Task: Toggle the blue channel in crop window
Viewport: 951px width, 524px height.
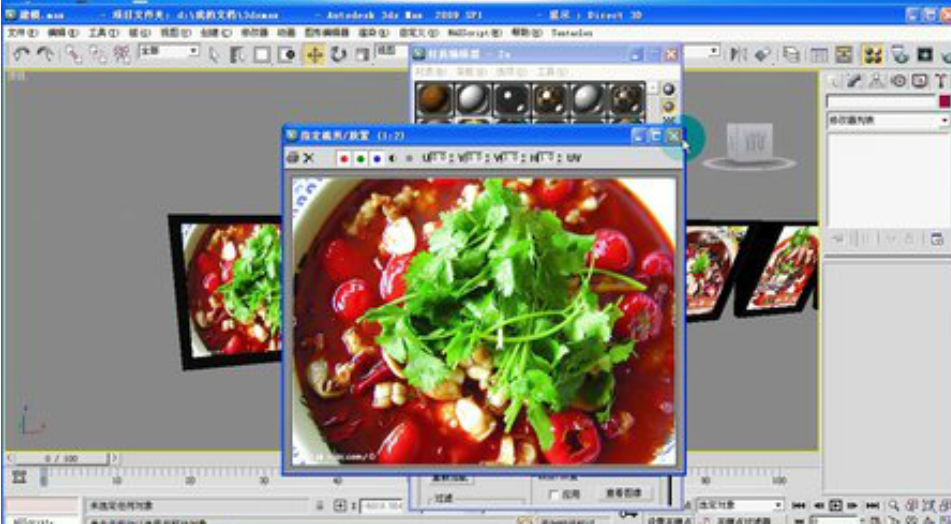Action: pos(377,158)
